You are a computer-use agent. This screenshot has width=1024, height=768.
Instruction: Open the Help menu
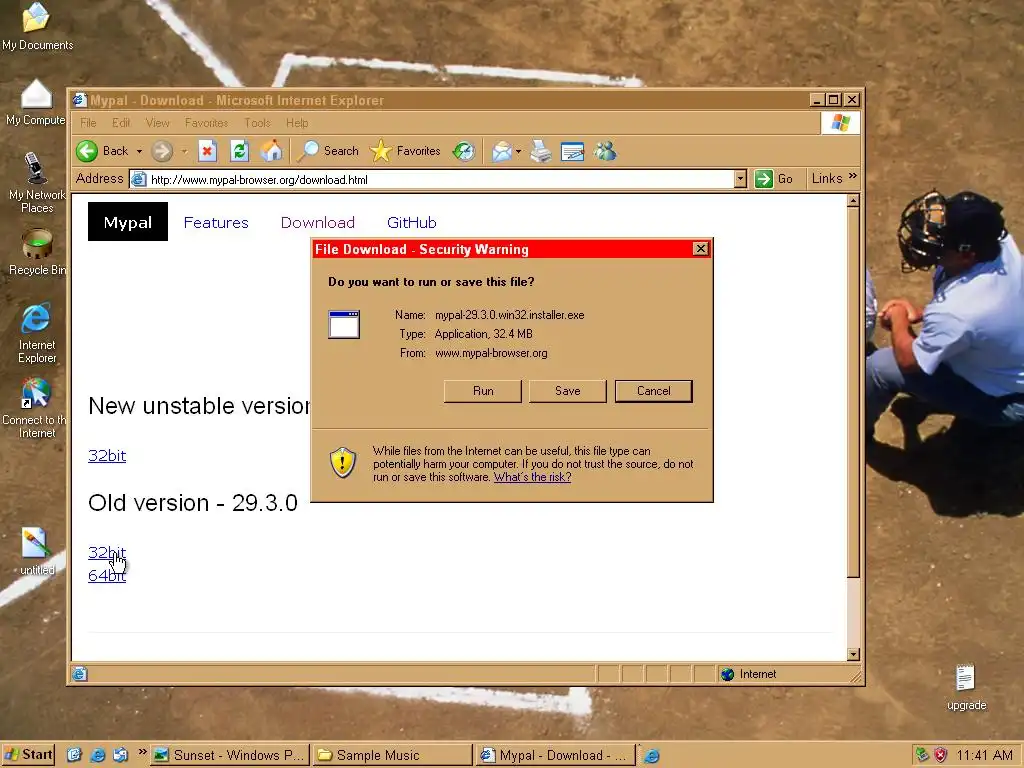pos(296,123)
